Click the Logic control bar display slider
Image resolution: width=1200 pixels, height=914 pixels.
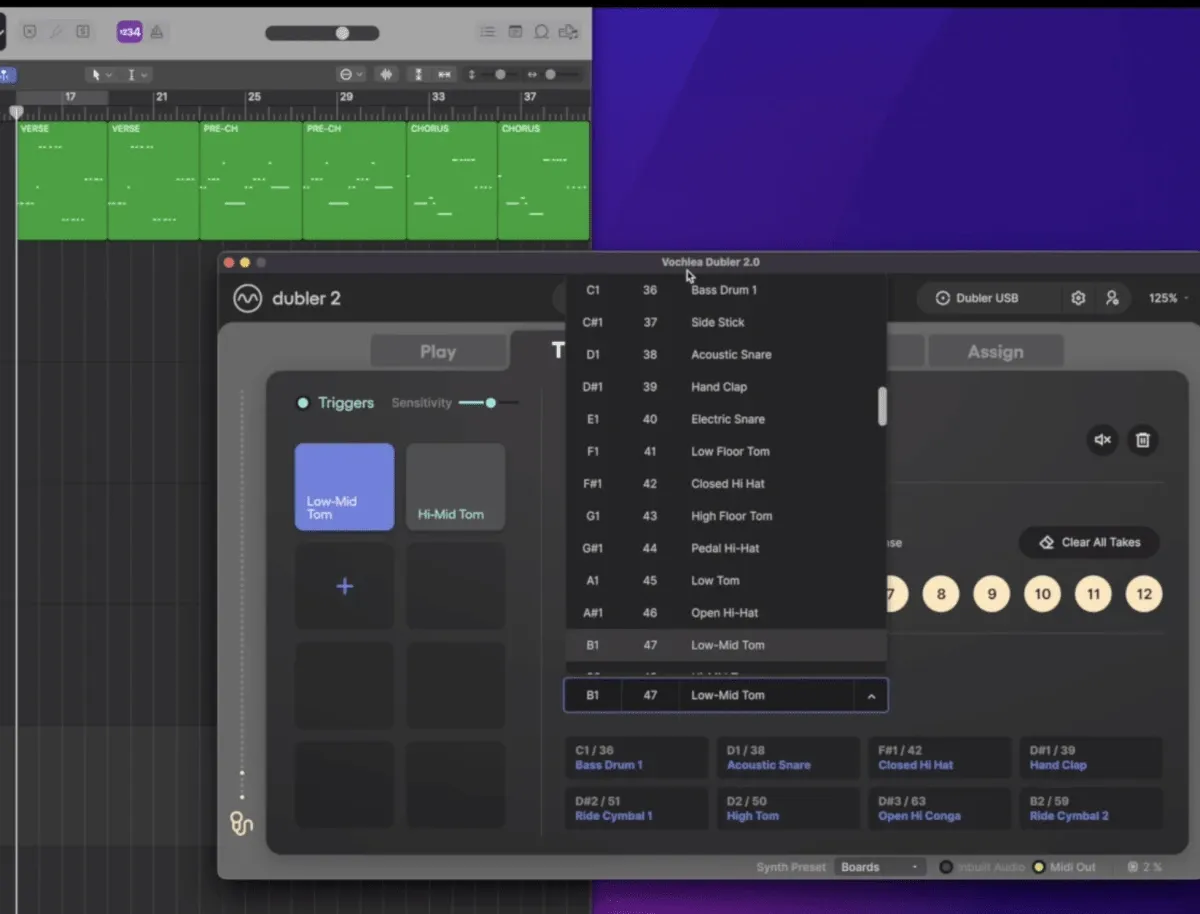[x=322, y=33]
